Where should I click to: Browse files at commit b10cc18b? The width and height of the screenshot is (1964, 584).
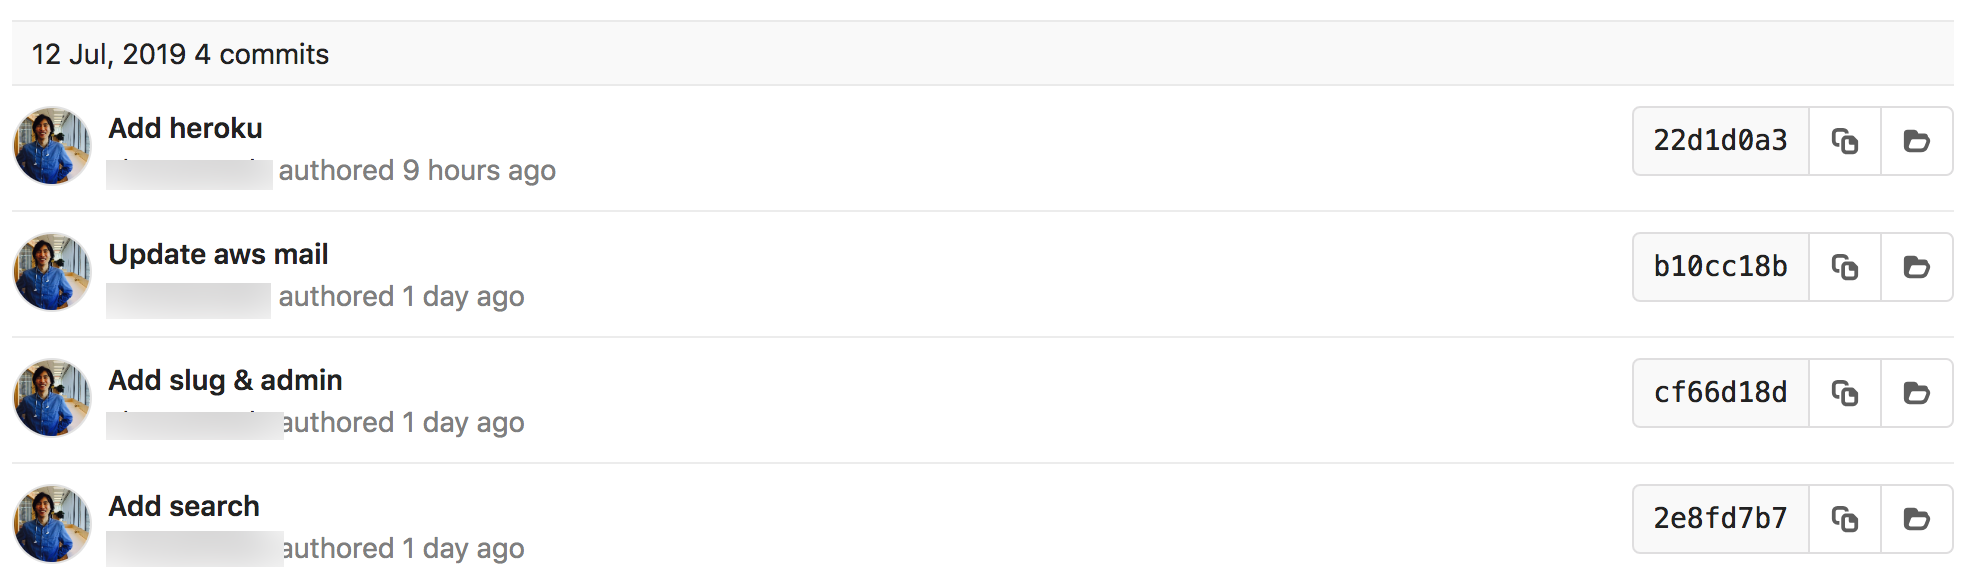point(1916,267)
